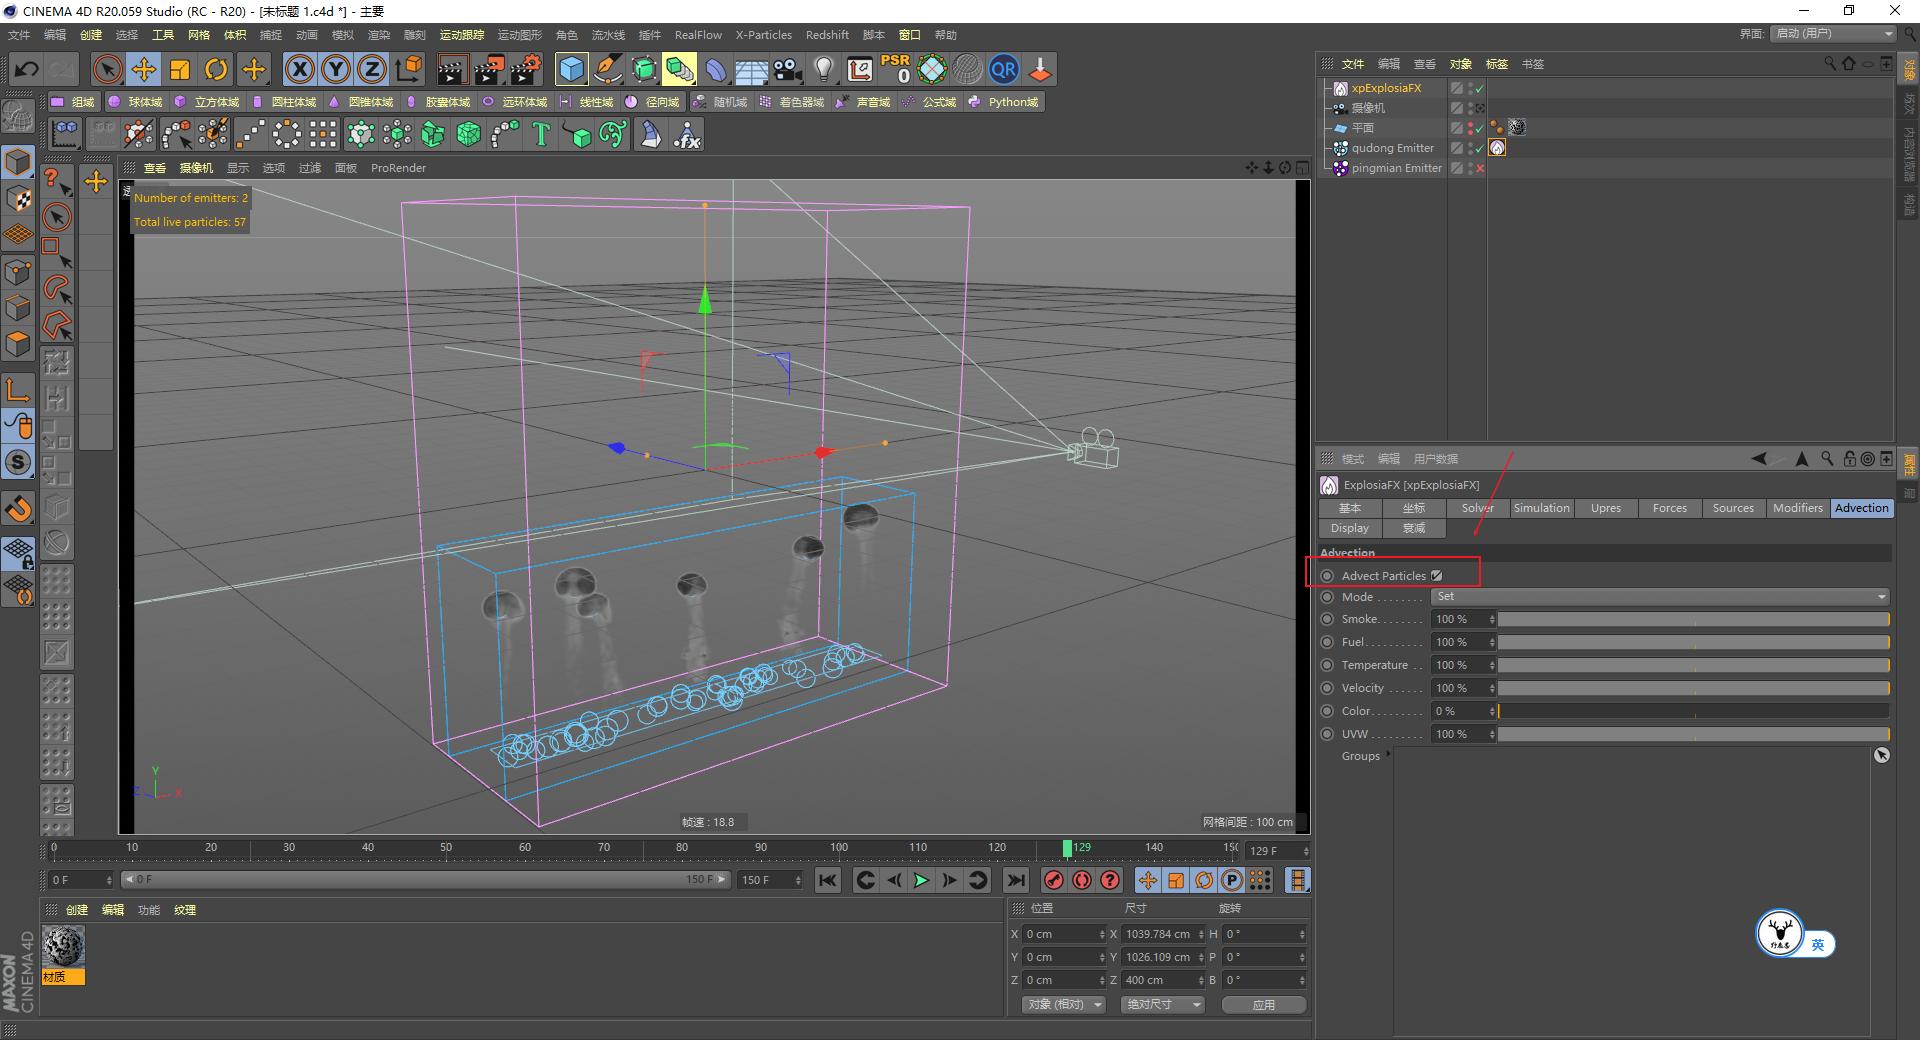This screenshot has width=1920, height=1040.
Task: Select the Move tool in the toolbar
Action: coord(143,69)
